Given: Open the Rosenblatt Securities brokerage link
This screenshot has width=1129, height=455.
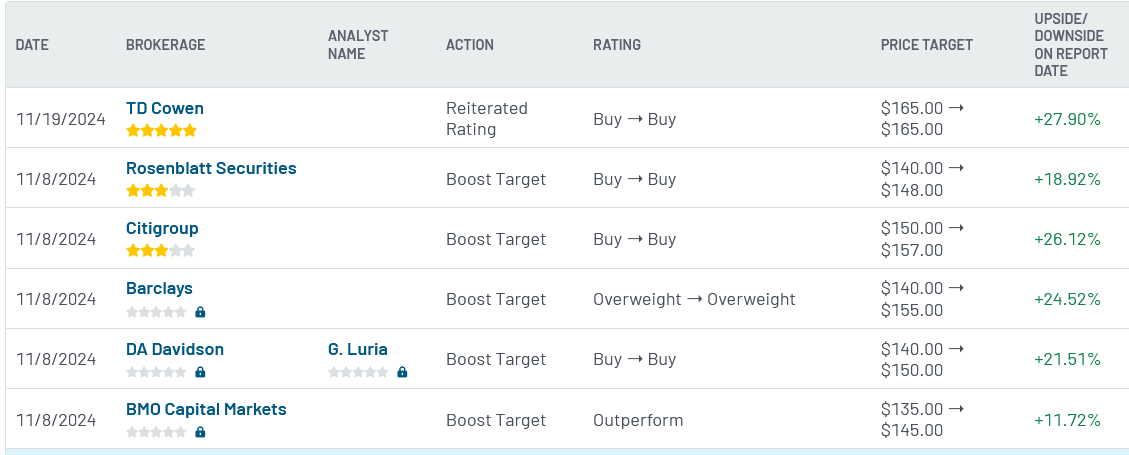Looking at the screenshot, I should coord(211,168).
